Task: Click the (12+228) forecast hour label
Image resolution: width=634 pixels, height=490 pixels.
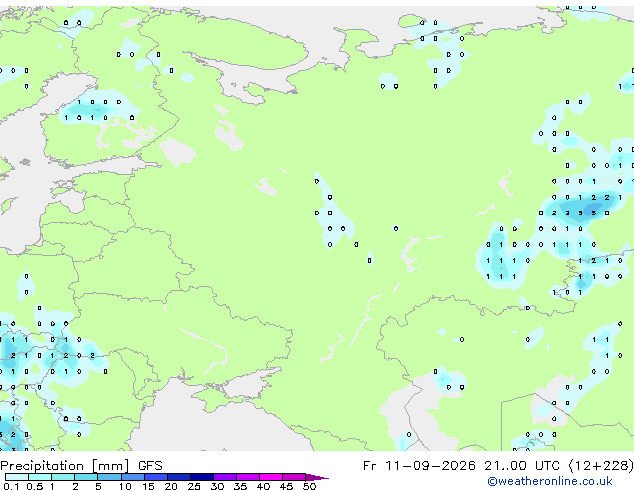Action: click(x=601, y=466)
